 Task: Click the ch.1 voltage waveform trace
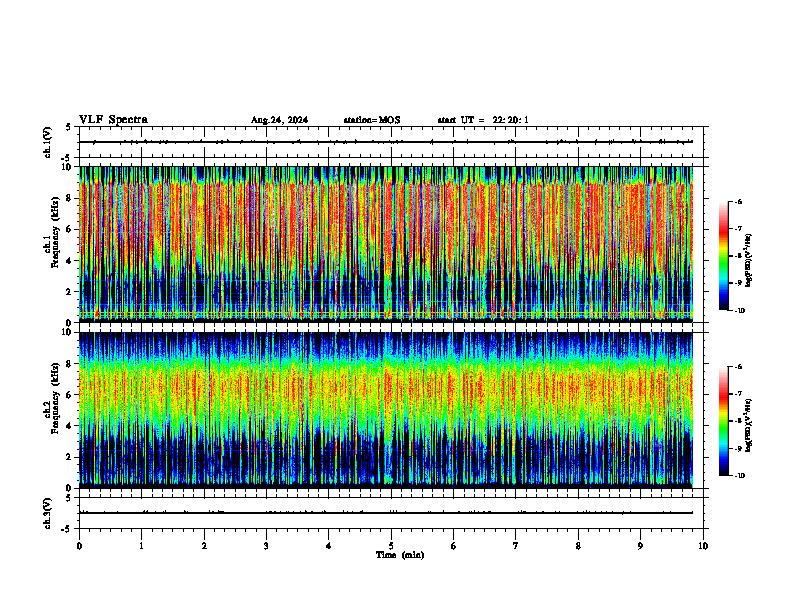(x=386, y=142)
